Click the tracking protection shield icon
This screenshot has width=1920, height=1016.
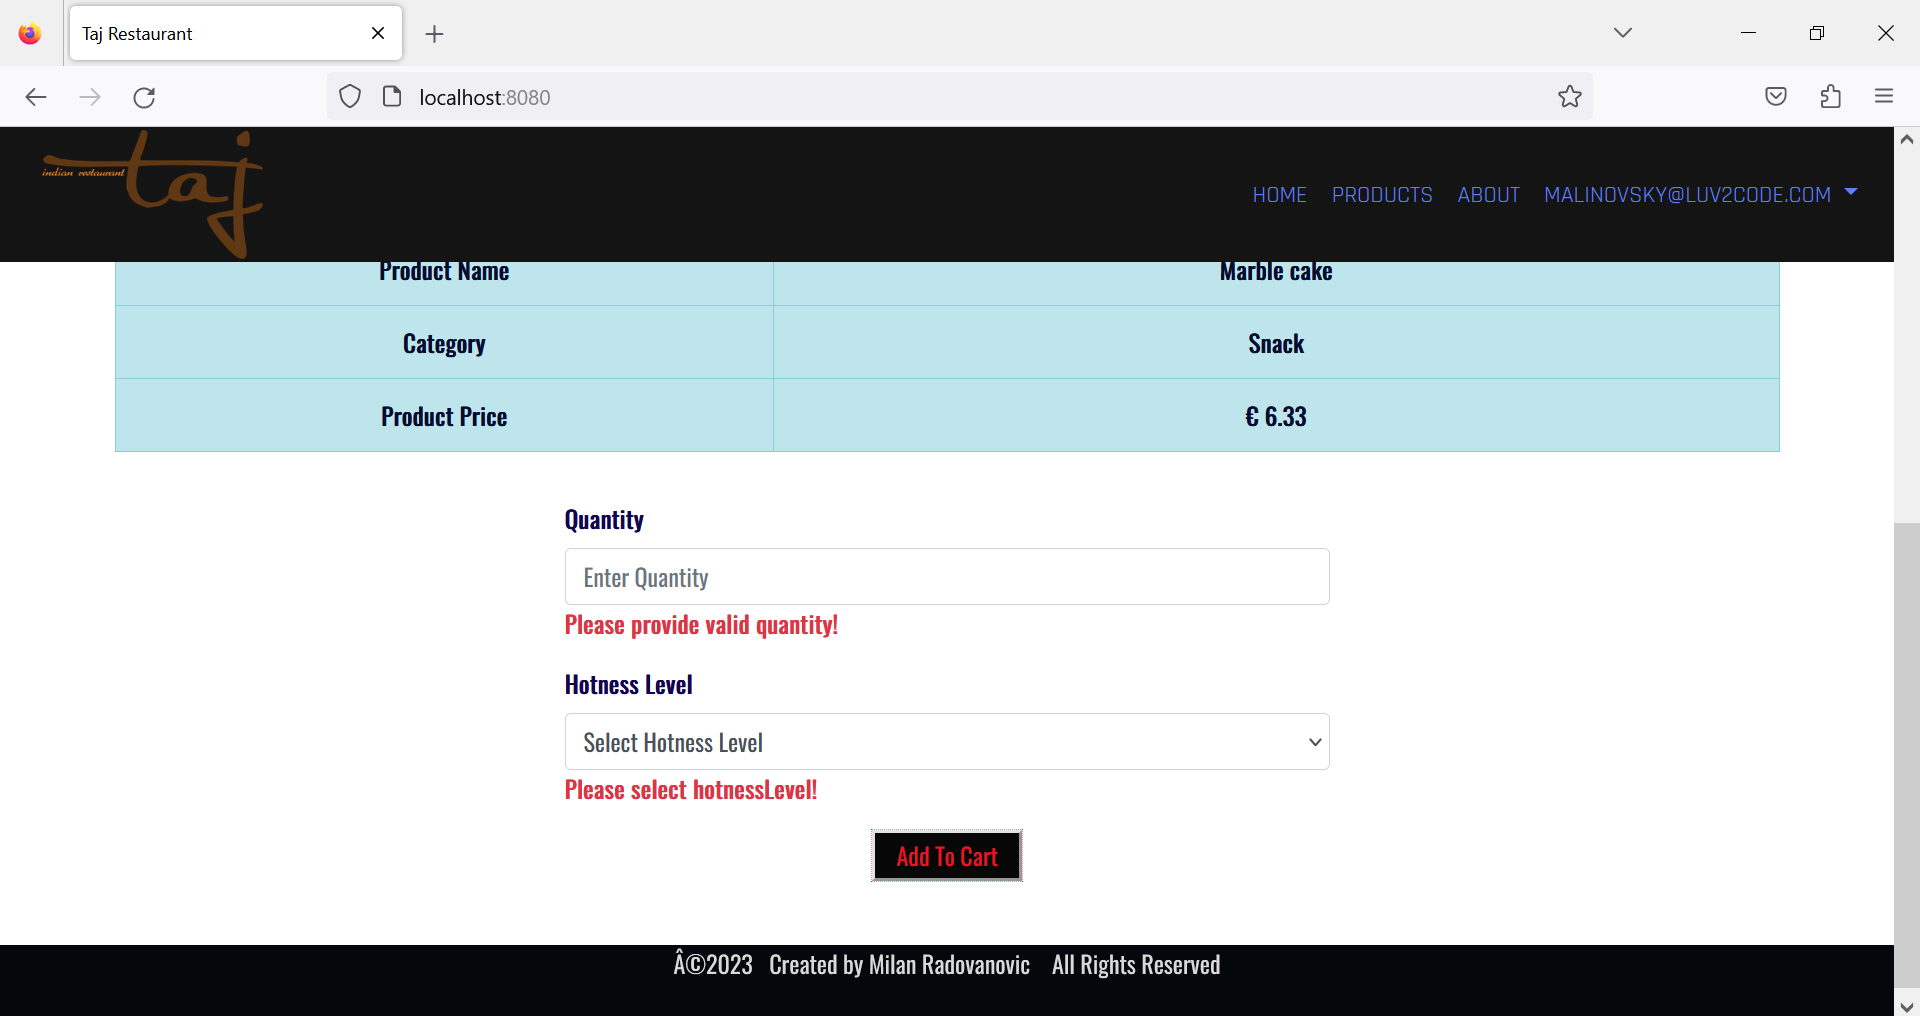[349, 96]
